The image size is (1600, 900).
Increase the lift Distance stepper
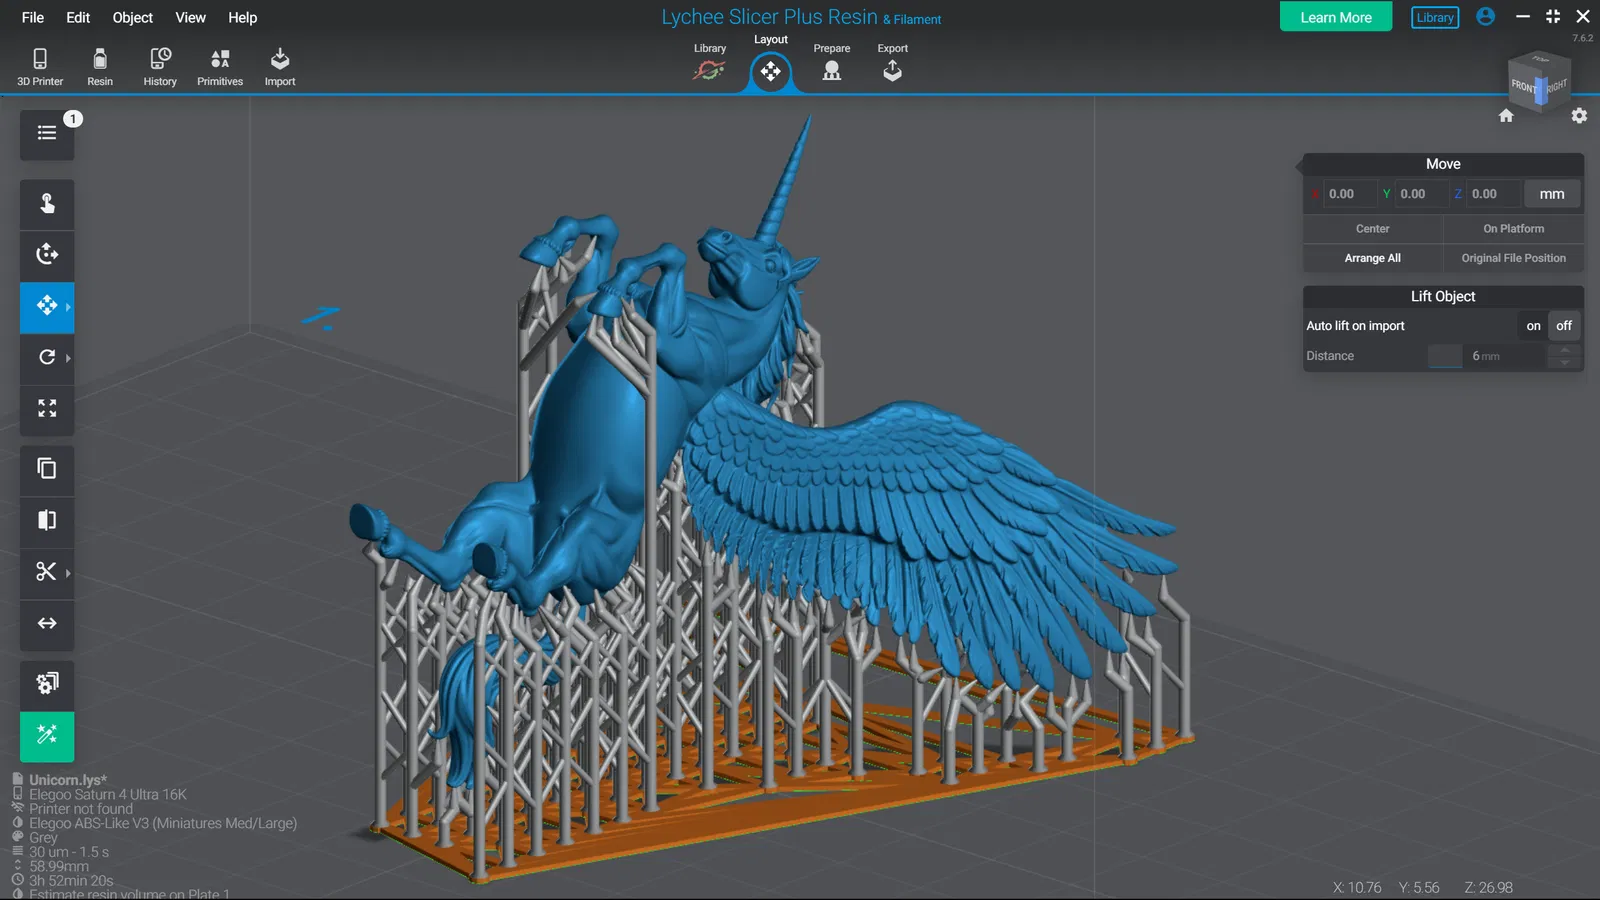1565,349
